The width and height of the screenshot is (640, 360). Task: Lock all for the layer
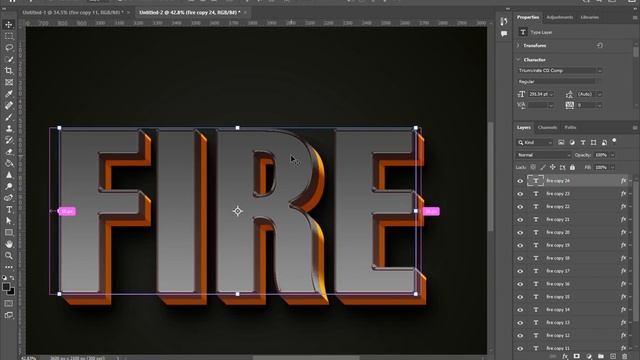[572, 167]
